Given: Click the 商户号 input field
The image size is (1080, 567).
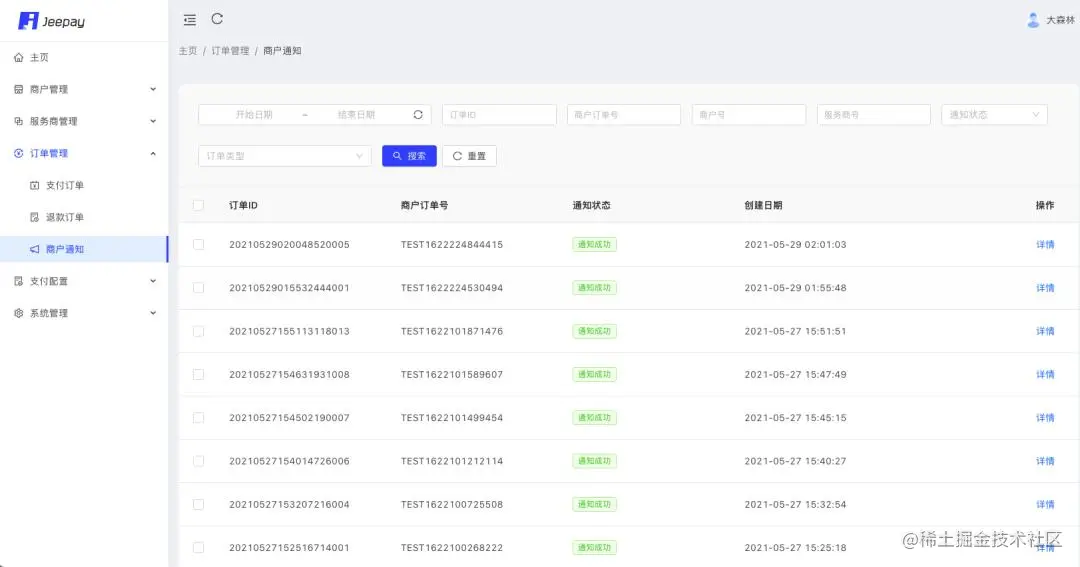Looking at the screenshot, I should (x=749, y=114).
